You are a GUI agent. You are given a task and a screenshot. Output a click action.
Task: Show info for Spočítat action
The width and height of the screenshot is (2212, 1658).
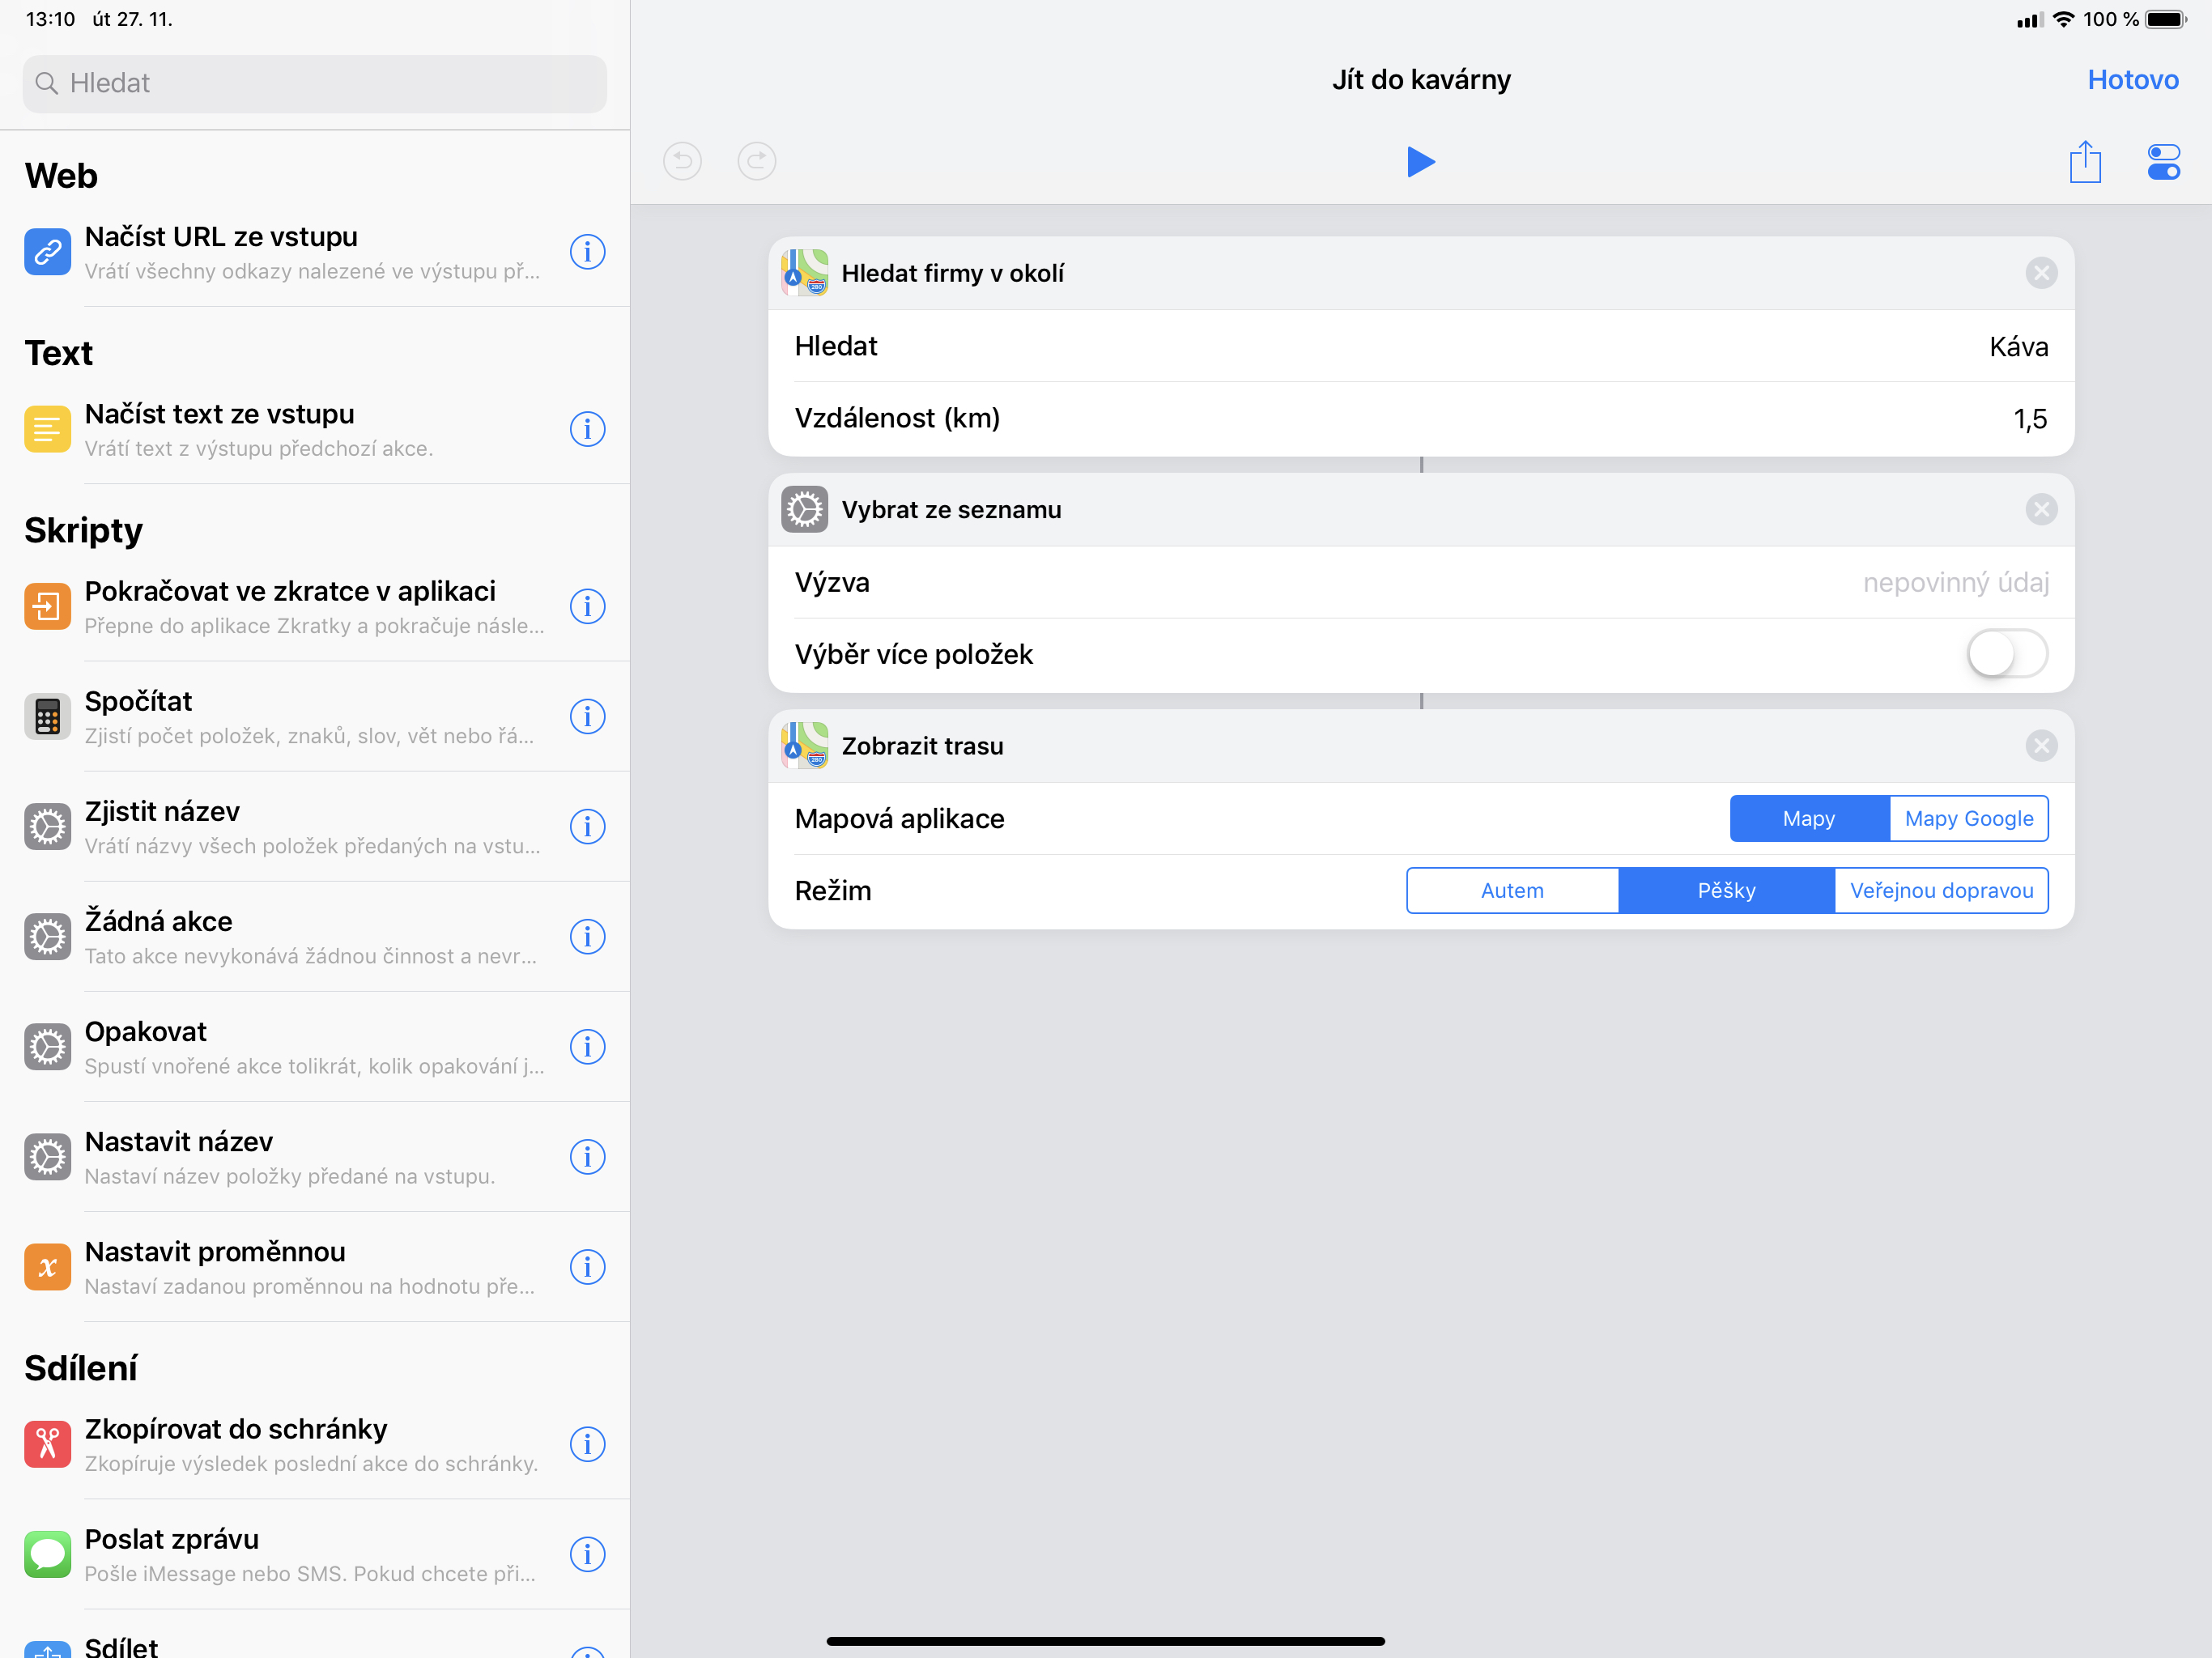tap(587, 717)
